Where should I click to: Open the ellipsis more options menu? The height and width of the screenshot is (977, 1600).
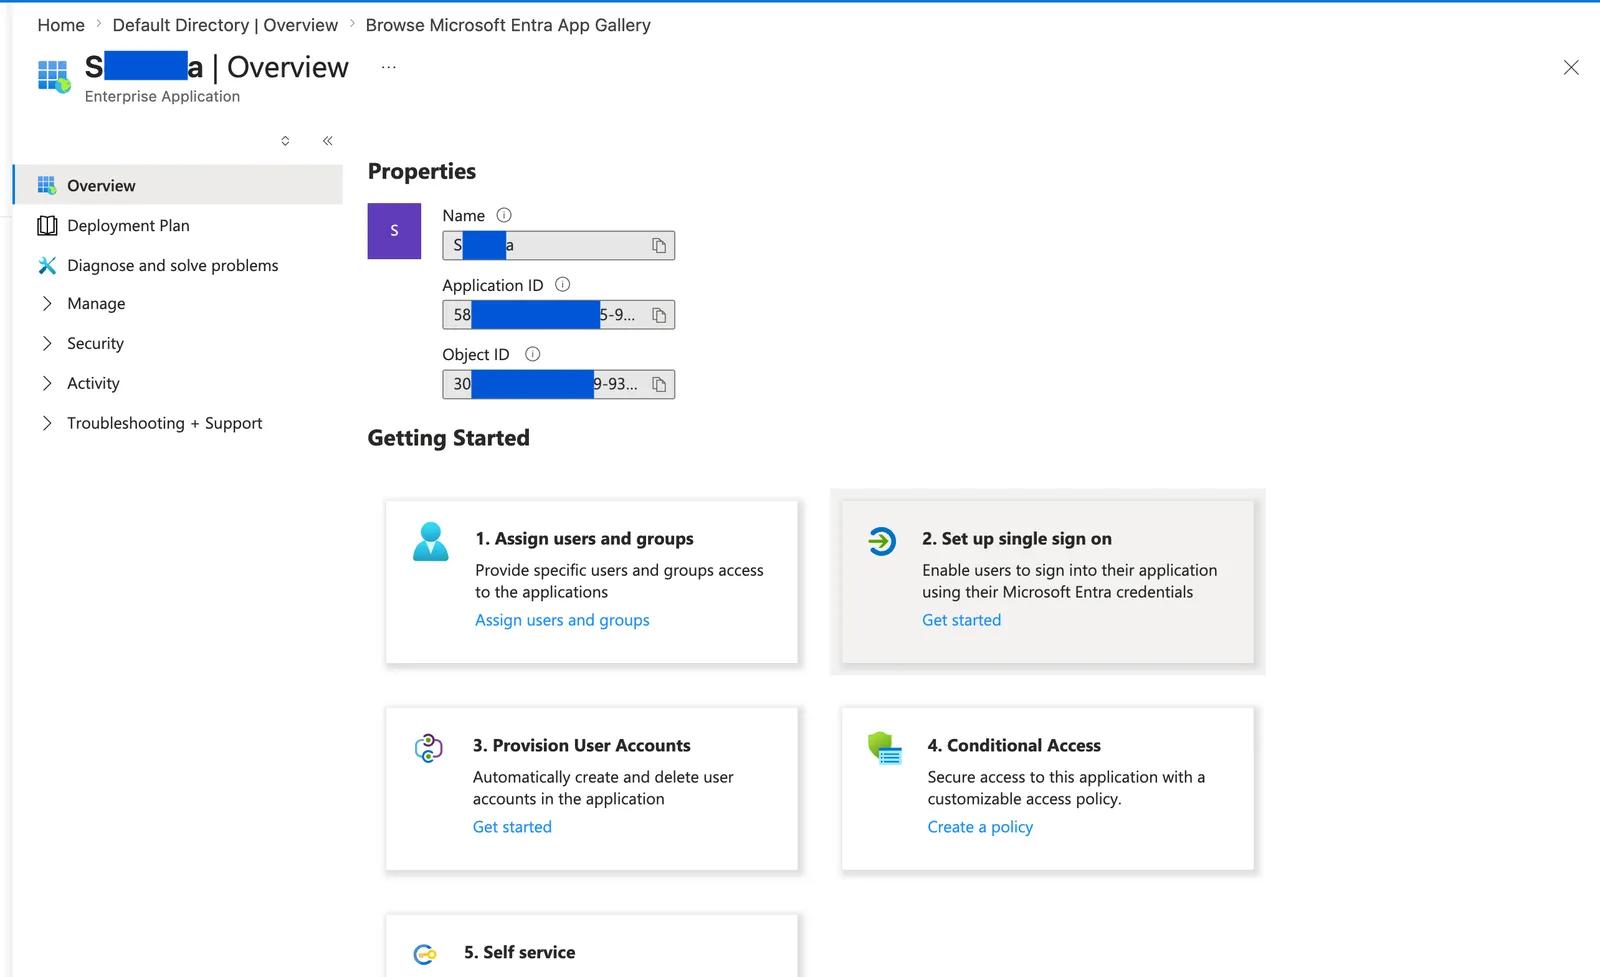(x=389, y=67)
